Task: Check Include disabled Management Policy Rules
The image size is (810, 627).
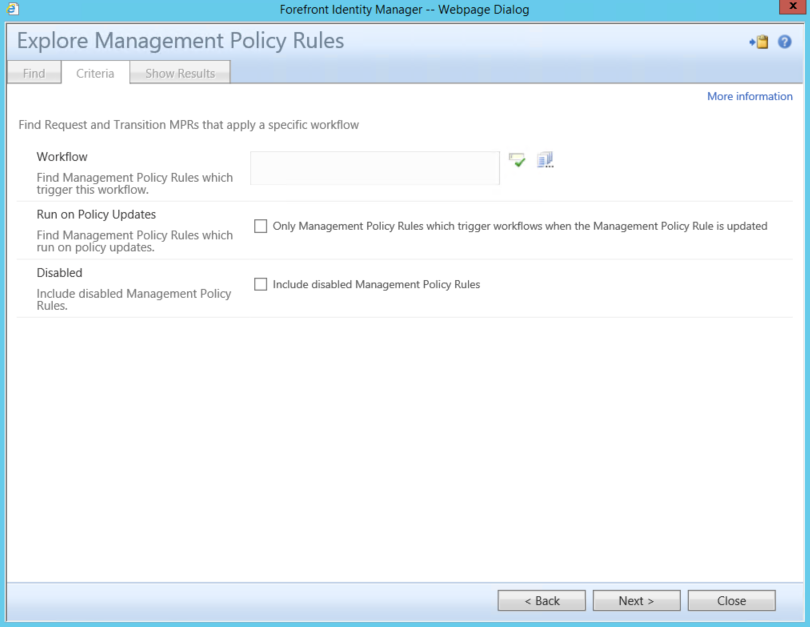Action: tap(260, 285)
